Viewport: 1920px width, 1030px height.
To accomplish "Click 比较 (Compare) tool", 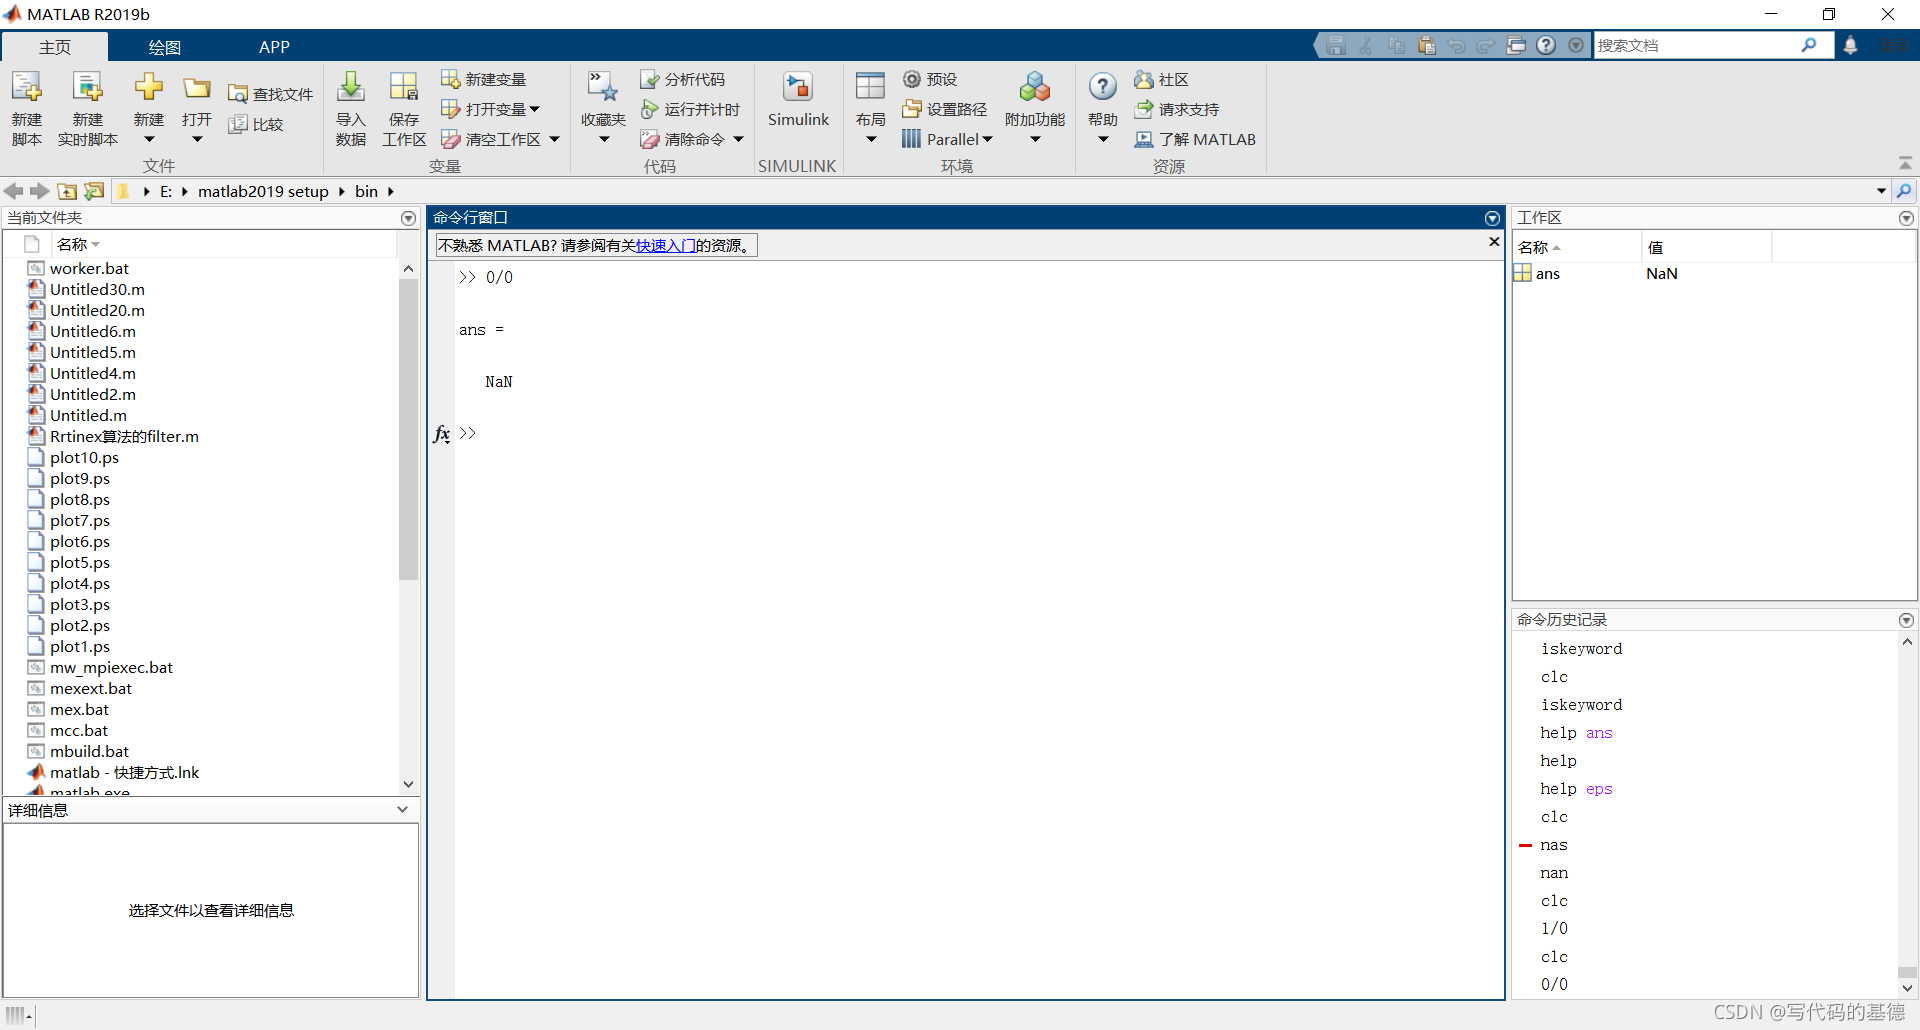I will click(256, 124).
